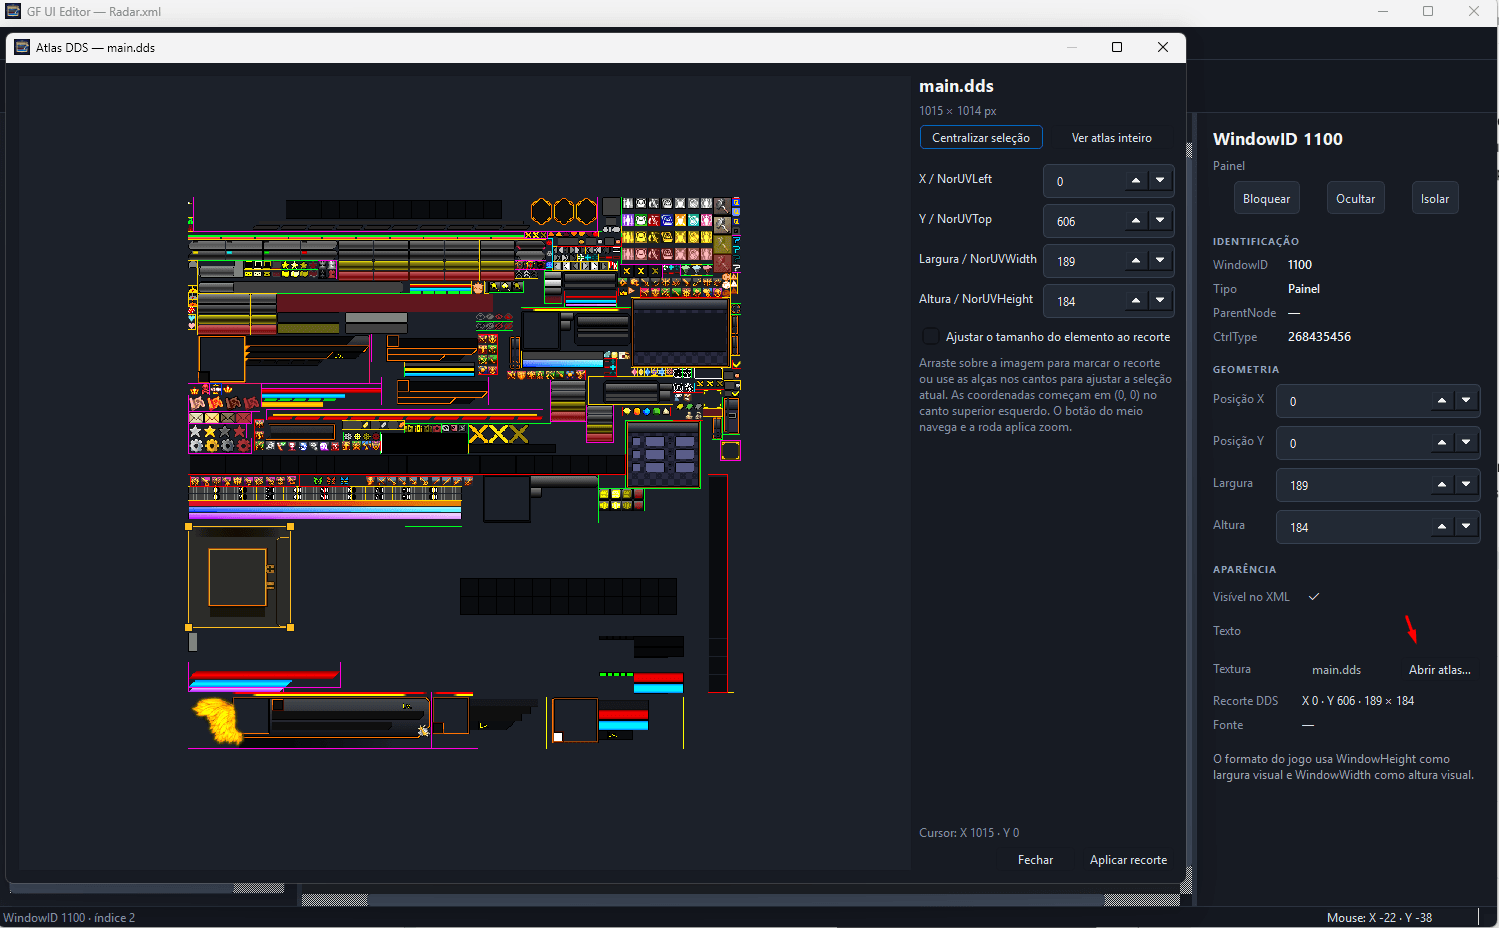Apply the crop with 'Aplicar recorte'

(1128, 860)
